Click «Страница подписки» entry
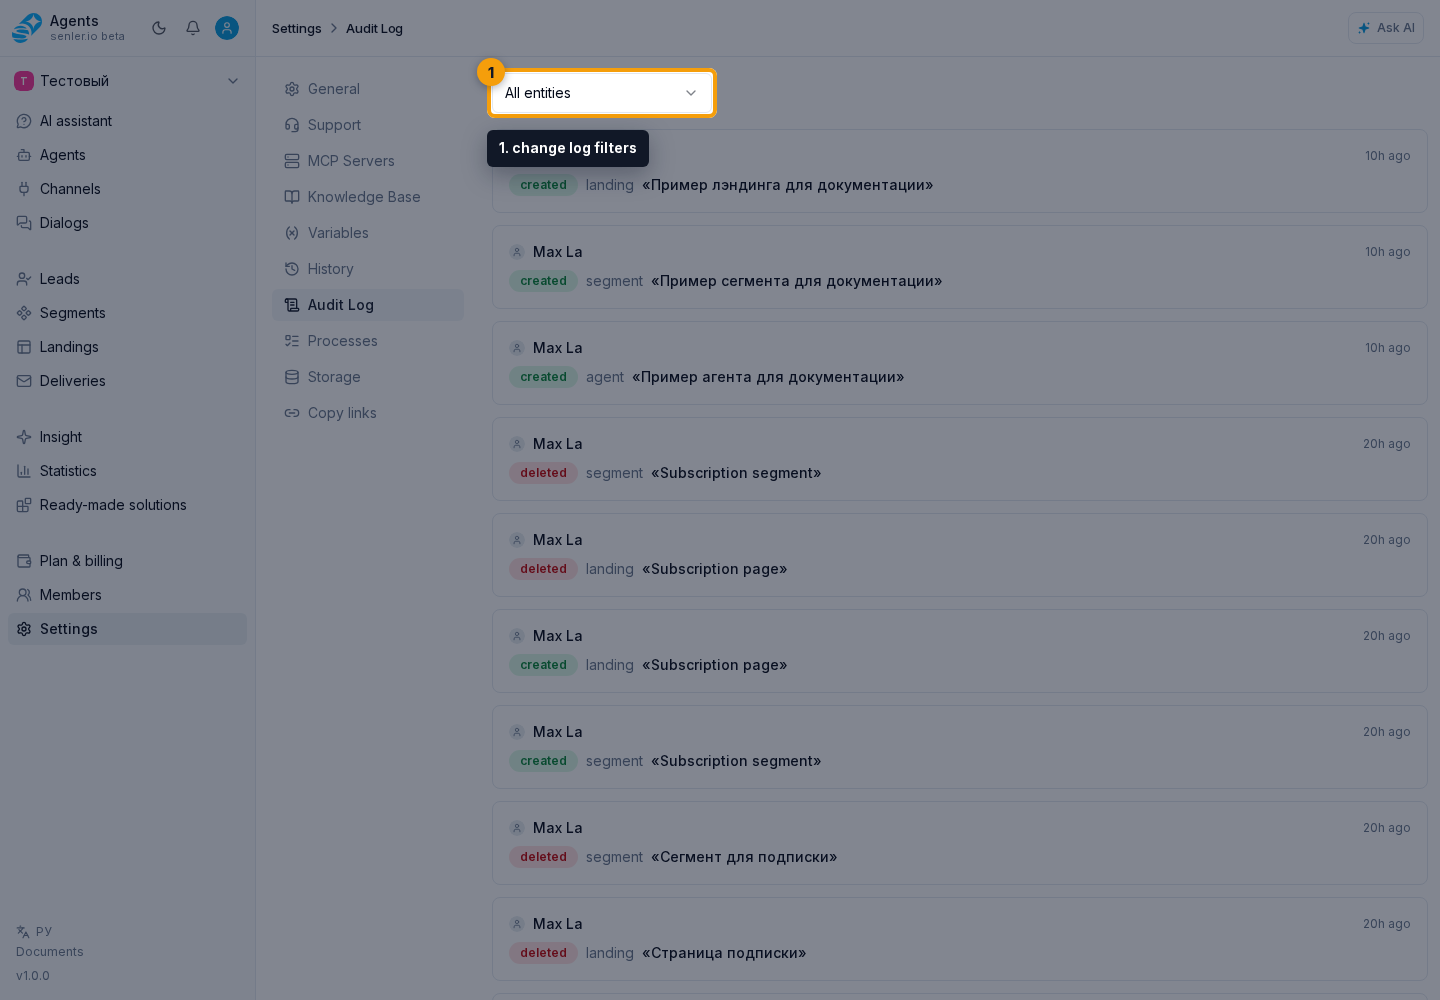The width and height of the screenshot is (1440, 1000). point(960,939)
